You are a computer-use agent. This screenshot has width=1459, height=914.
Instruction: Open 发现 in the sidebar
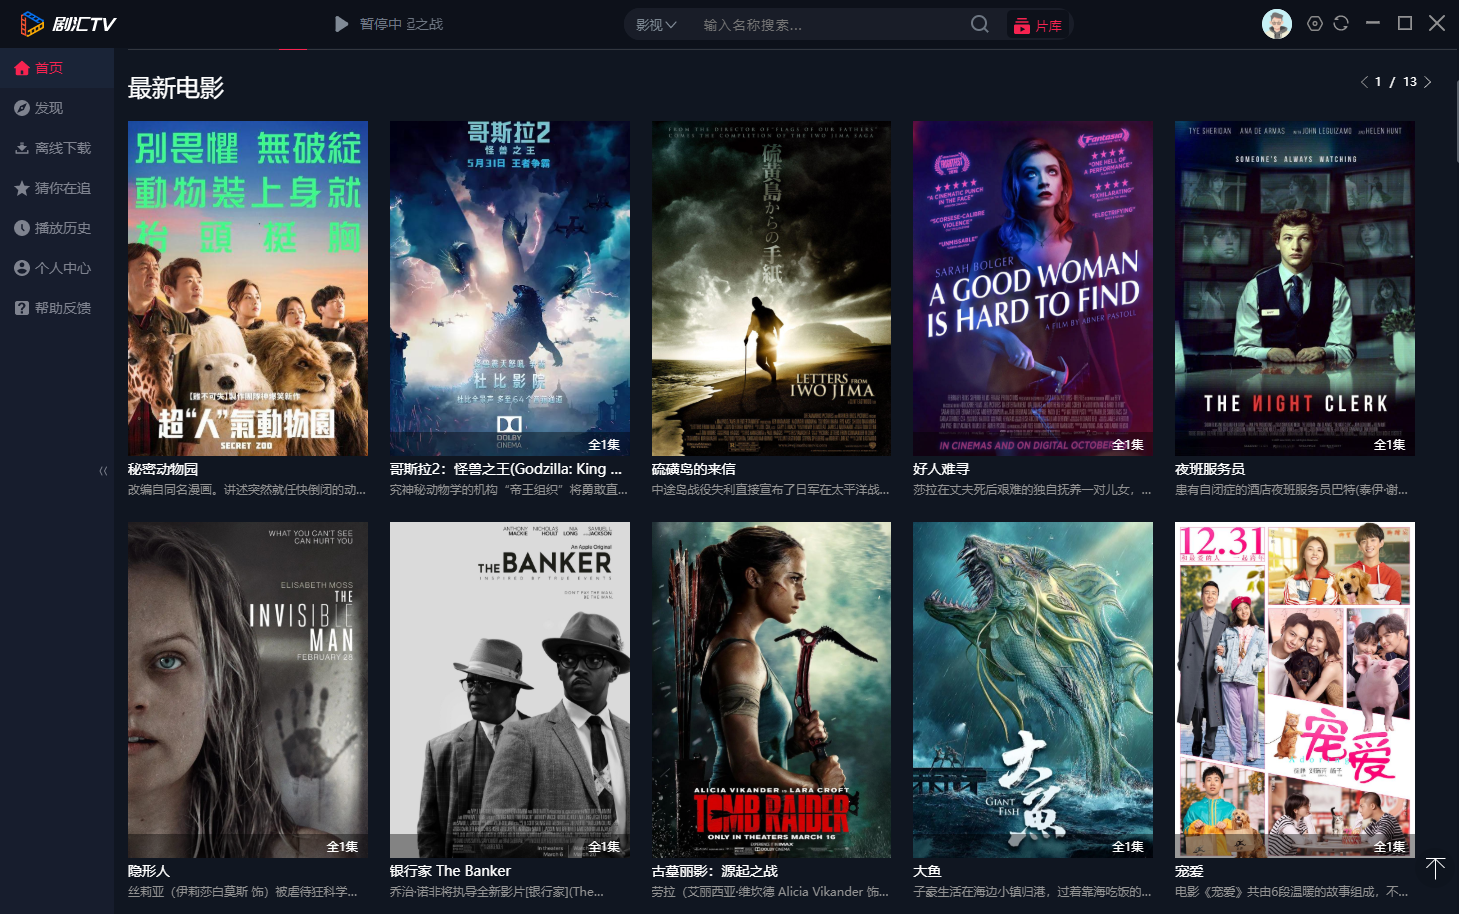57,108
